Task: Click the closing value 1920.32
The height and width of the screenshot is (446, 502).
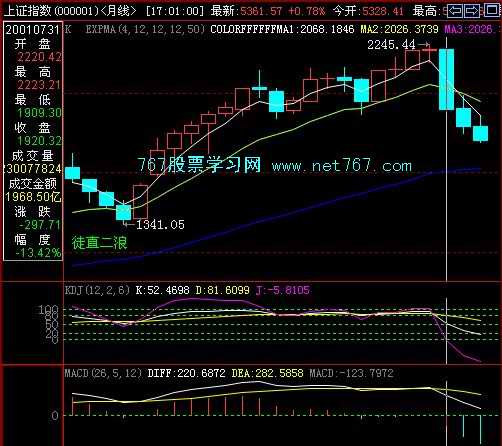Action: tap(39, 141)
